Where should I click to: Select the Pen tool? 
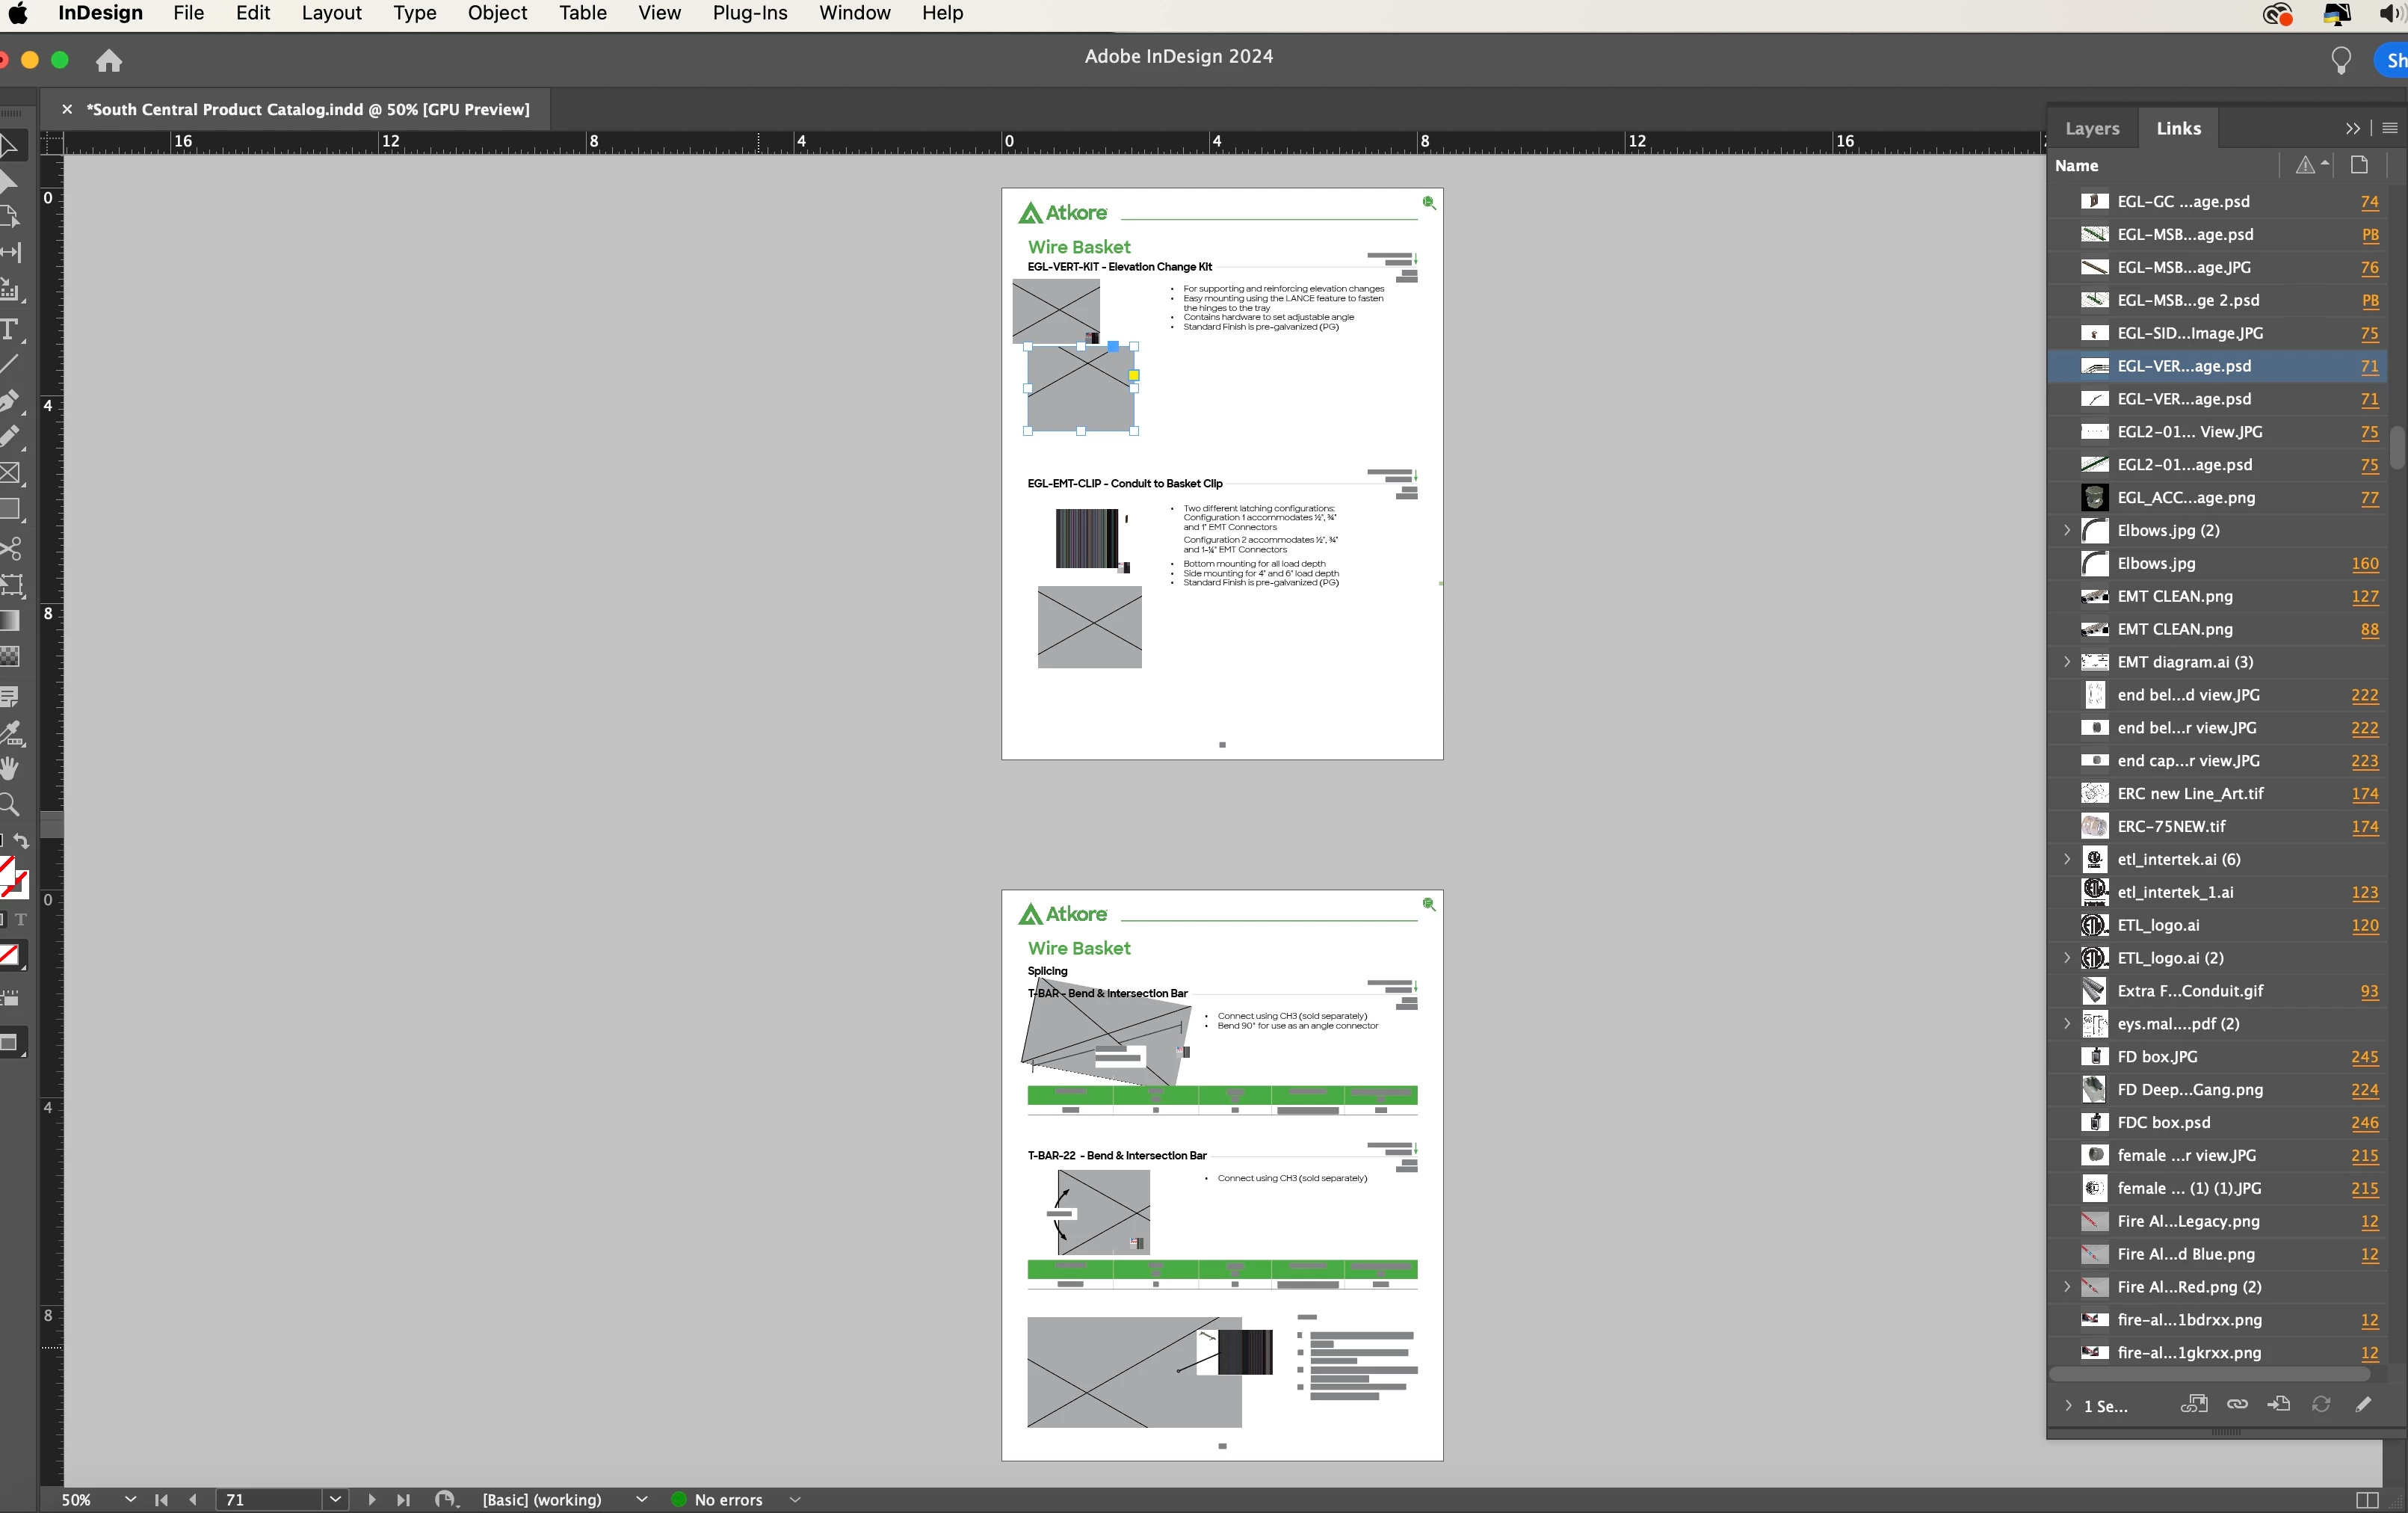click(10, 401)
